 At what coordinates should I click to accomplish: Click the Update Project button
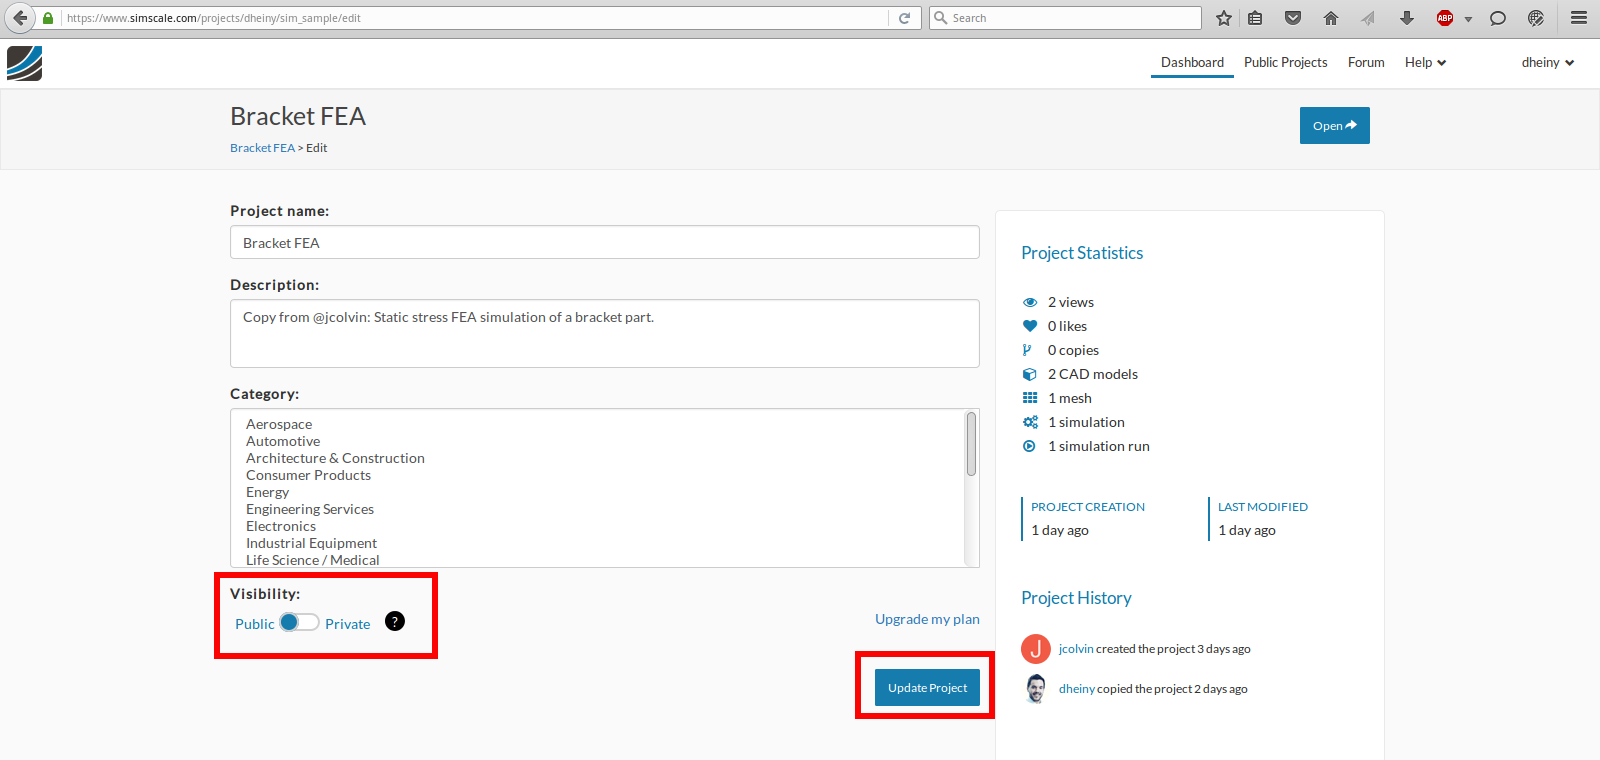click(927, 687)
